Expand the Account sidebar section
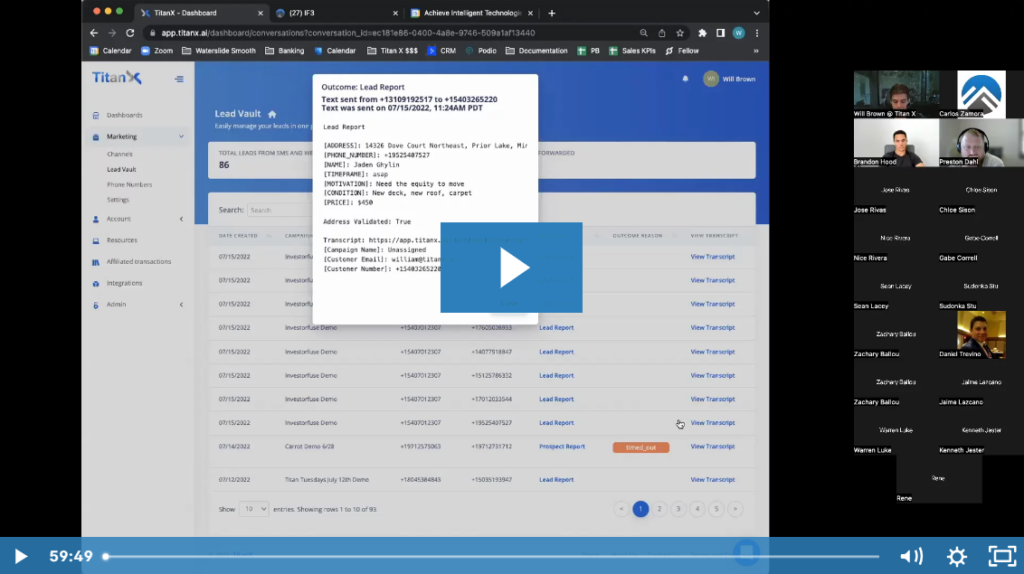This screenshot has height=574, width=1024. pos(138,219)
